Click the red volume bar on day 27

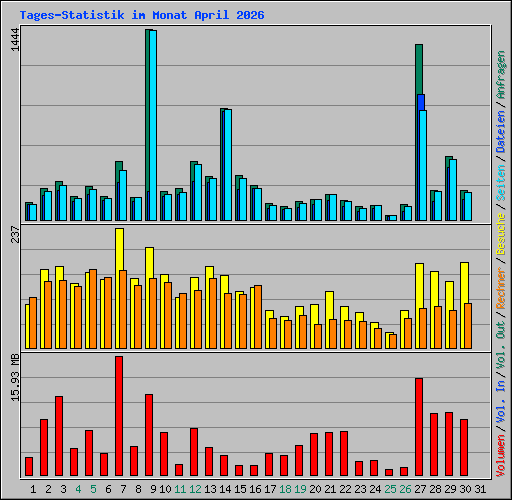[419, 427]
